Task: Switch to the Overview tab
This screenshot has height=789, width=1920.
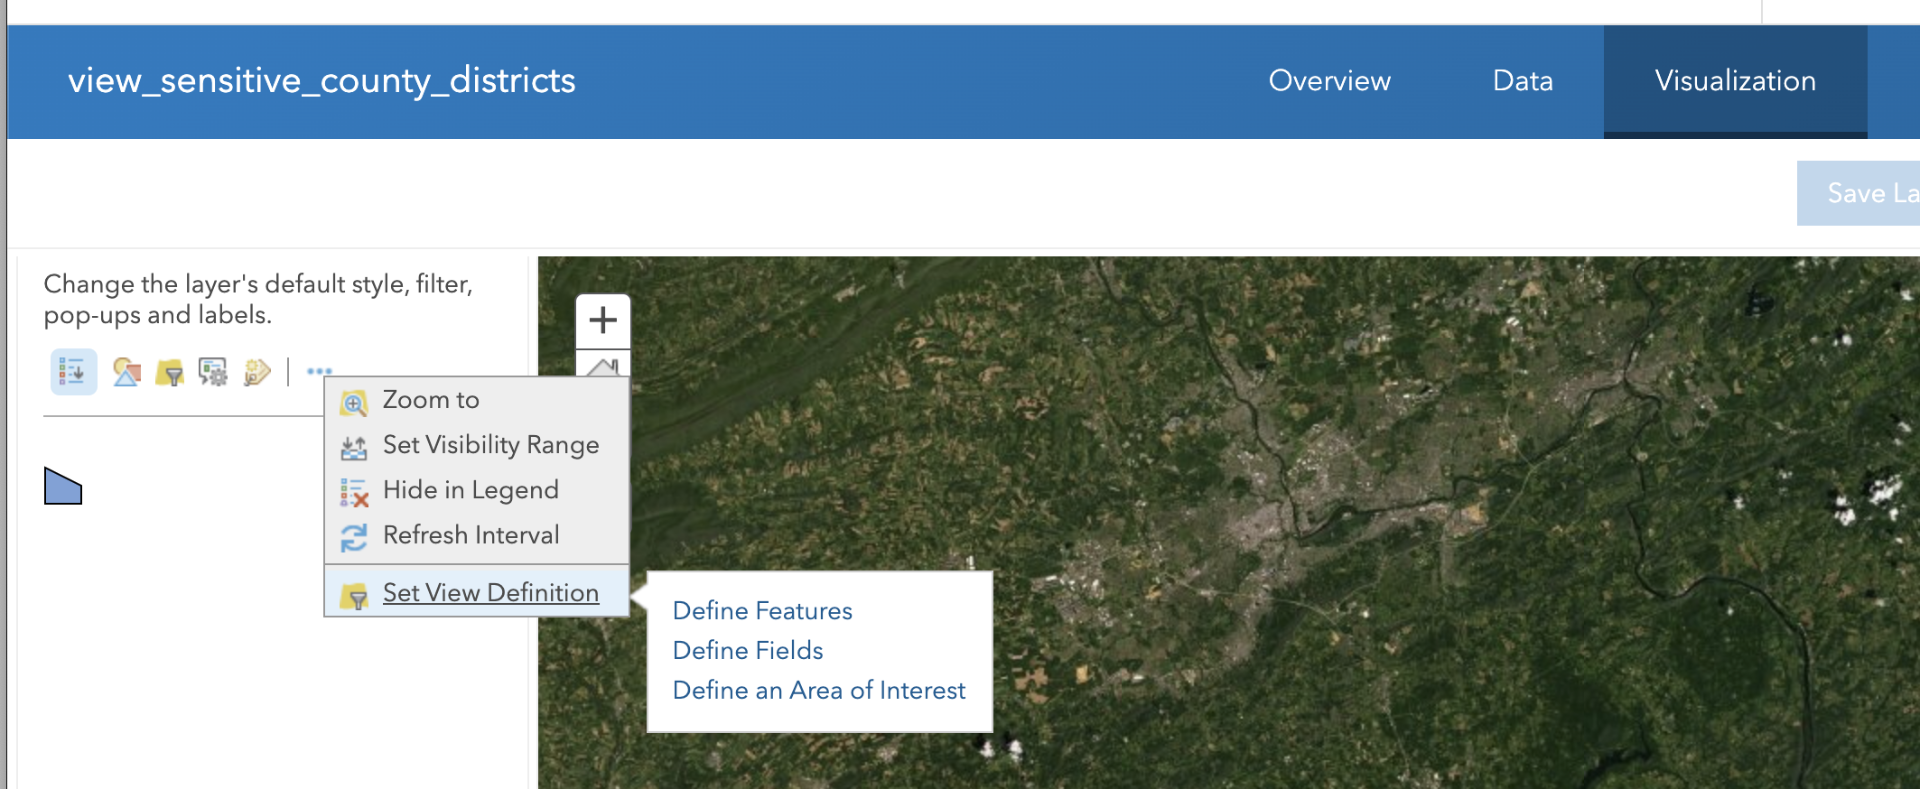Action: [x=1329, y=81]
